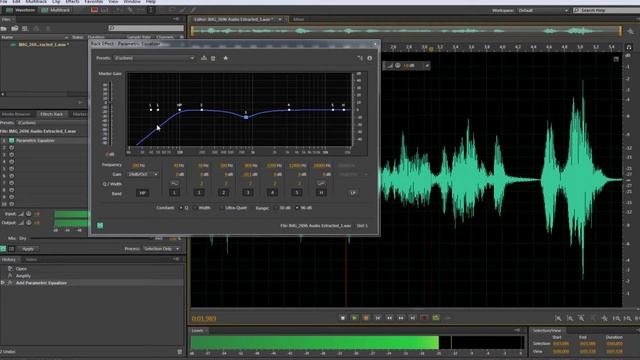Viewport: 640px width, 360px height.
Task: Click the Fast Forward transport button
Action: 401,318
